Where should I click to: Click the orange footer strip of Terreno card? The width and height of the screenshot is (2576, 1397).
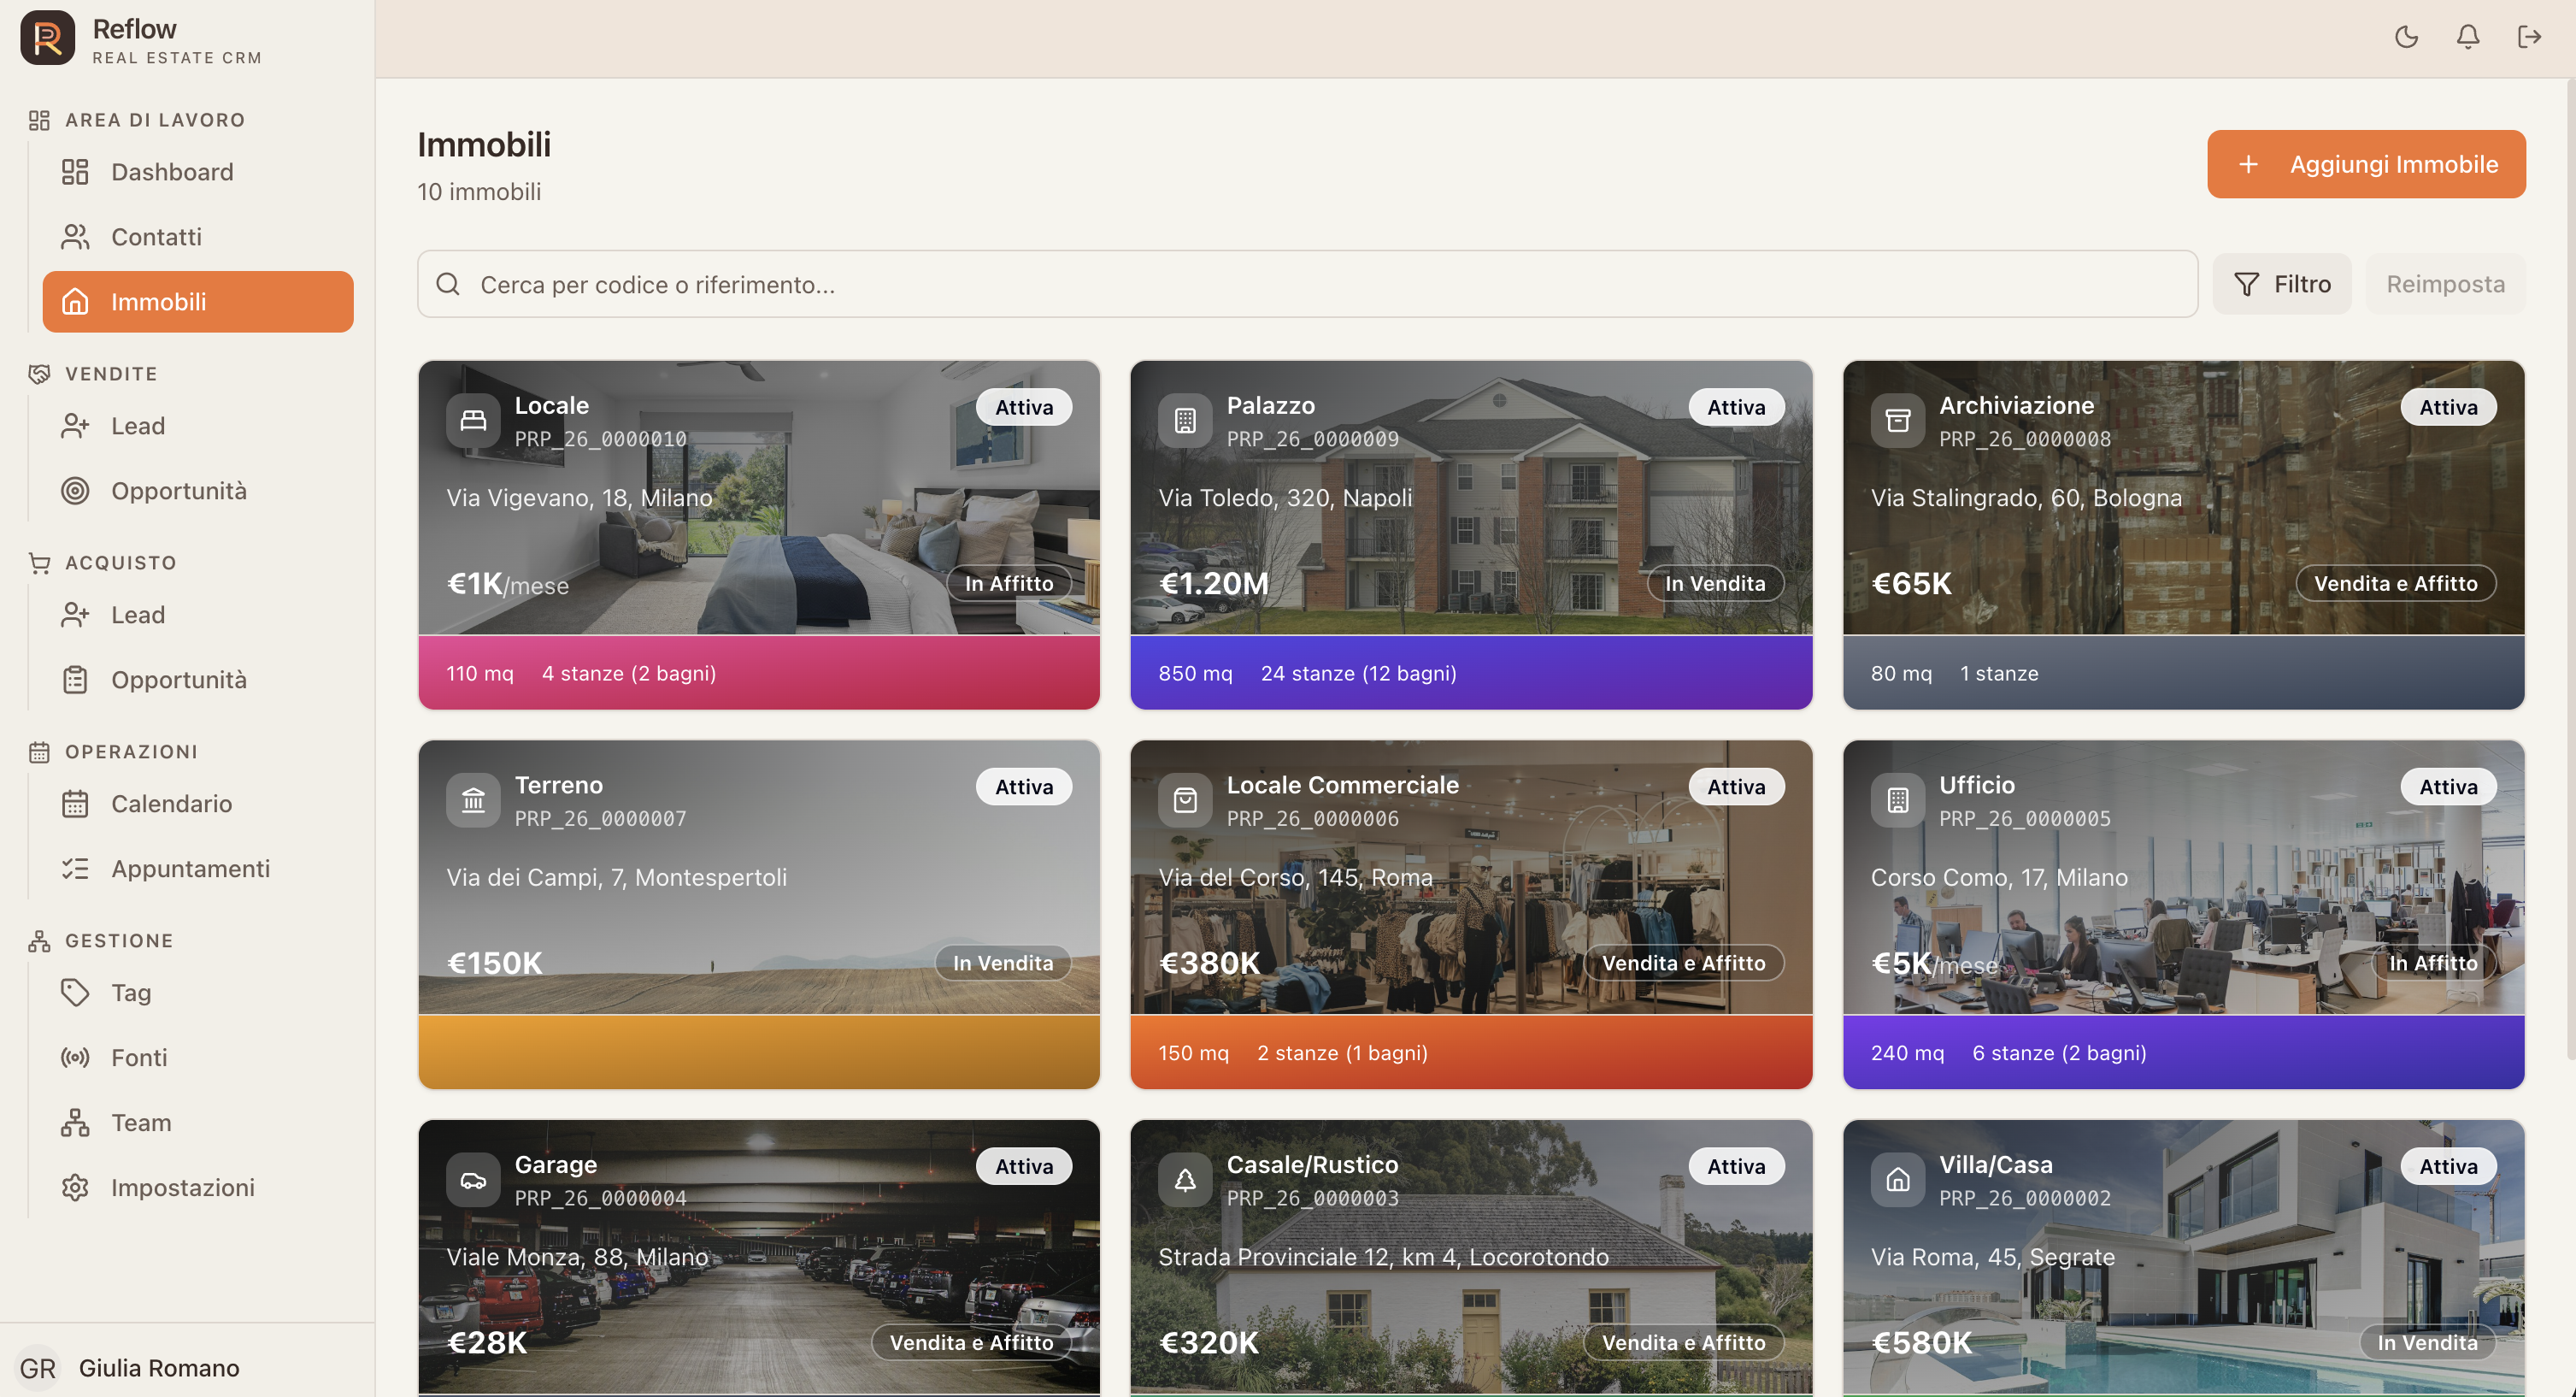point(759,1053)
